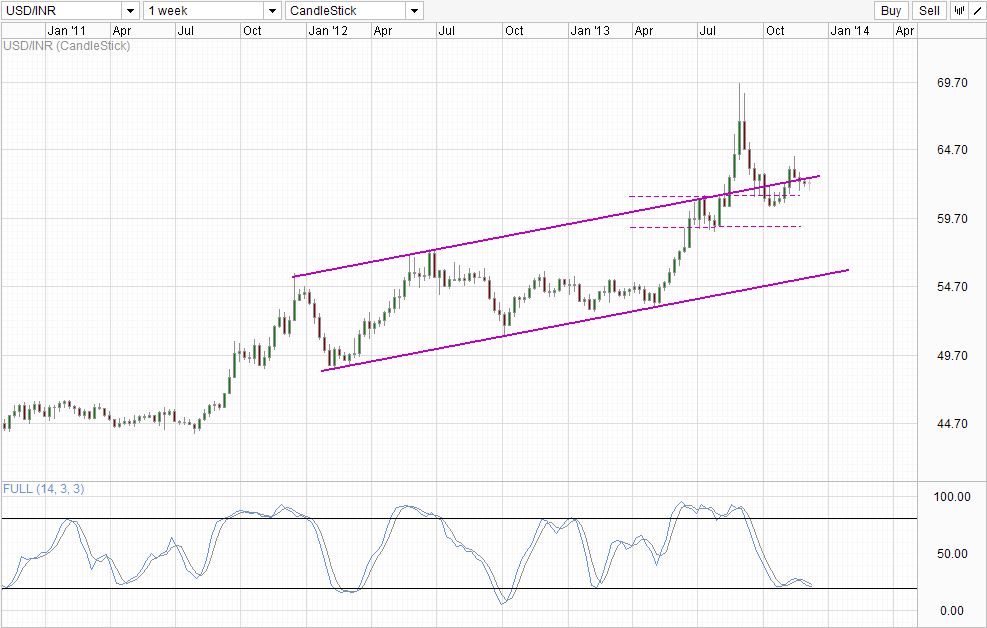The width and height of the screenshot is (987, 628).
Task: Click the FULL (14, 3, 3) stochastic label
Action: click(43, 489)
